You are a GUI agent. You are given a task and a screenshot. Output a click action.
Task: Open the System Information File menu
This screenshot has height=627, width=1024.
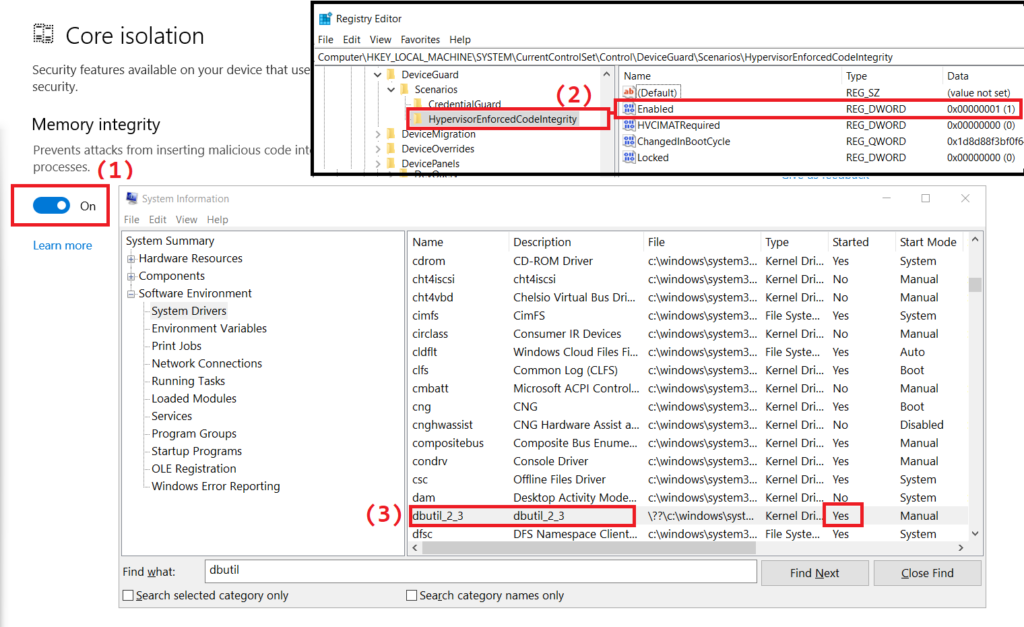(x=131, y=219)
